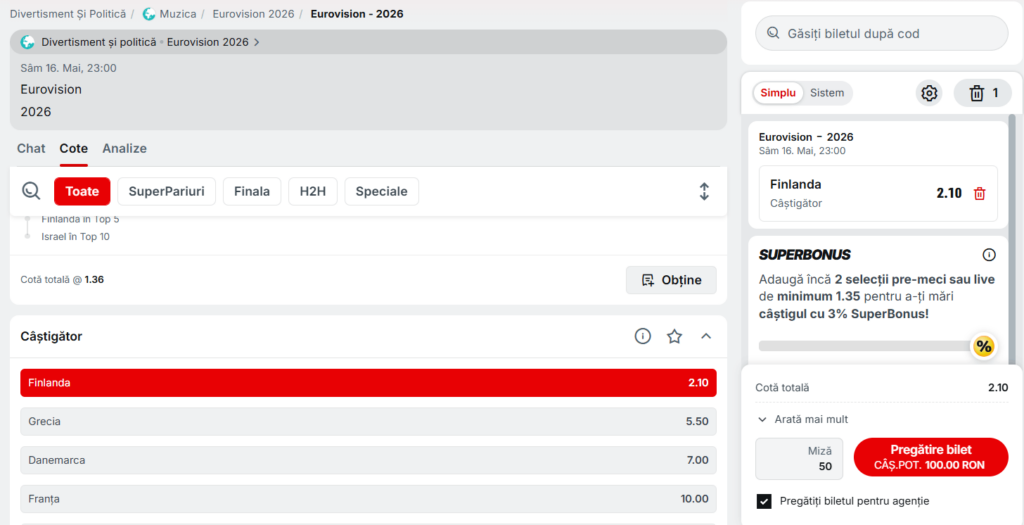The height and width of the screenshot is (525, 1024).
Task: Select the Simplu bet type
Action: [x=778, y=93]
